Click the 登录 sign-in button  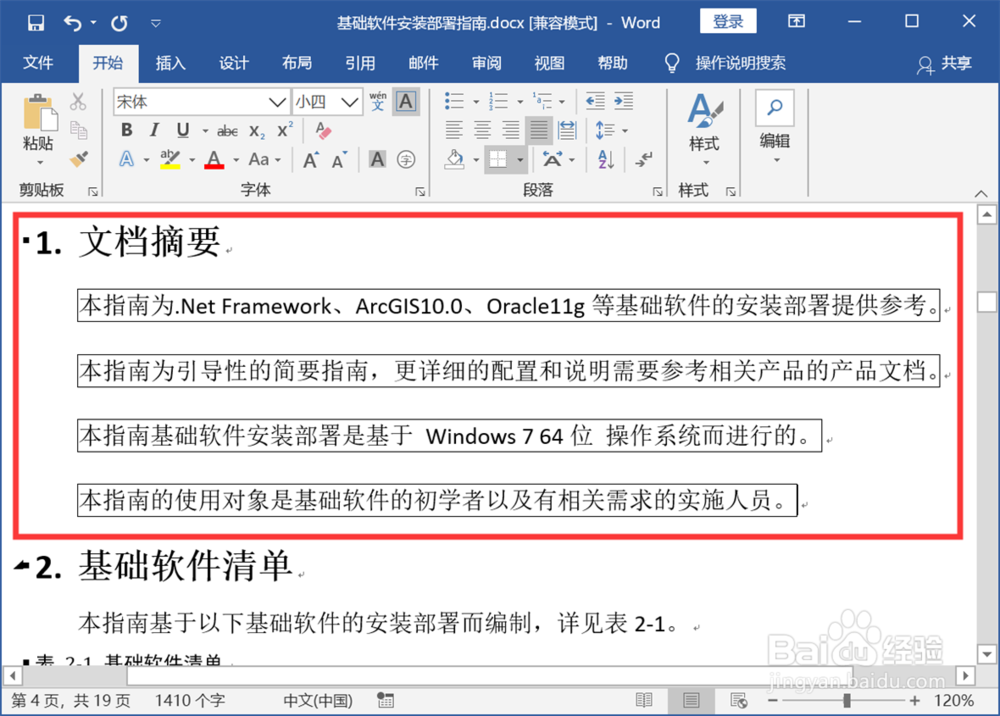point(728,21)
